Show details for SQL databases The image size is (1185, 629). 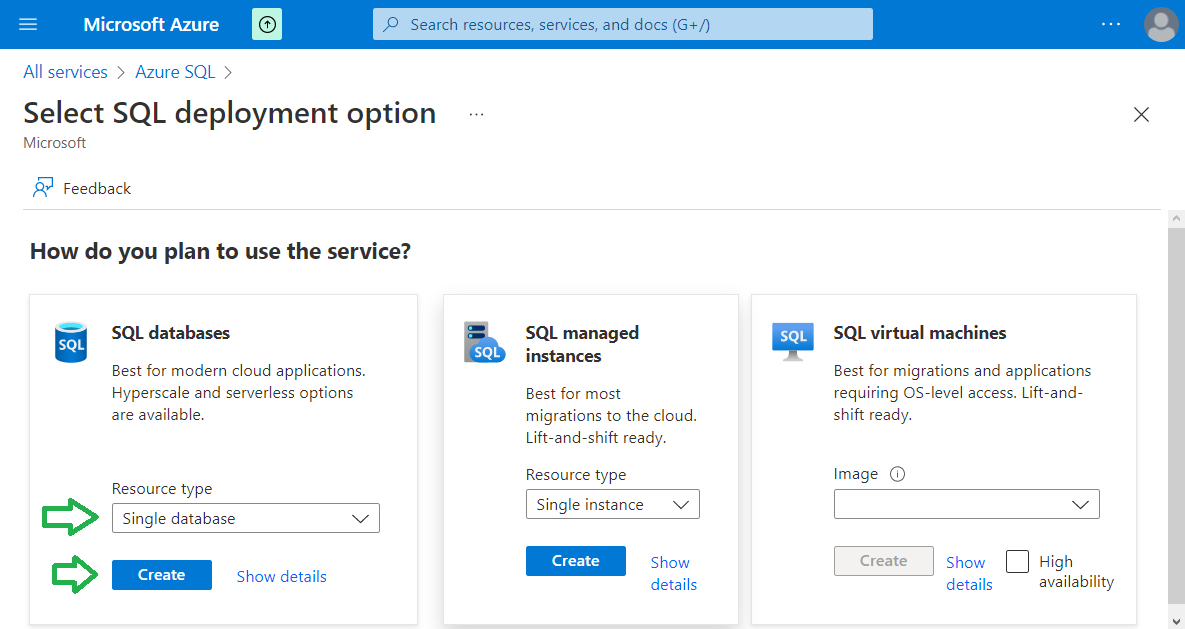[x=282, y=576]
